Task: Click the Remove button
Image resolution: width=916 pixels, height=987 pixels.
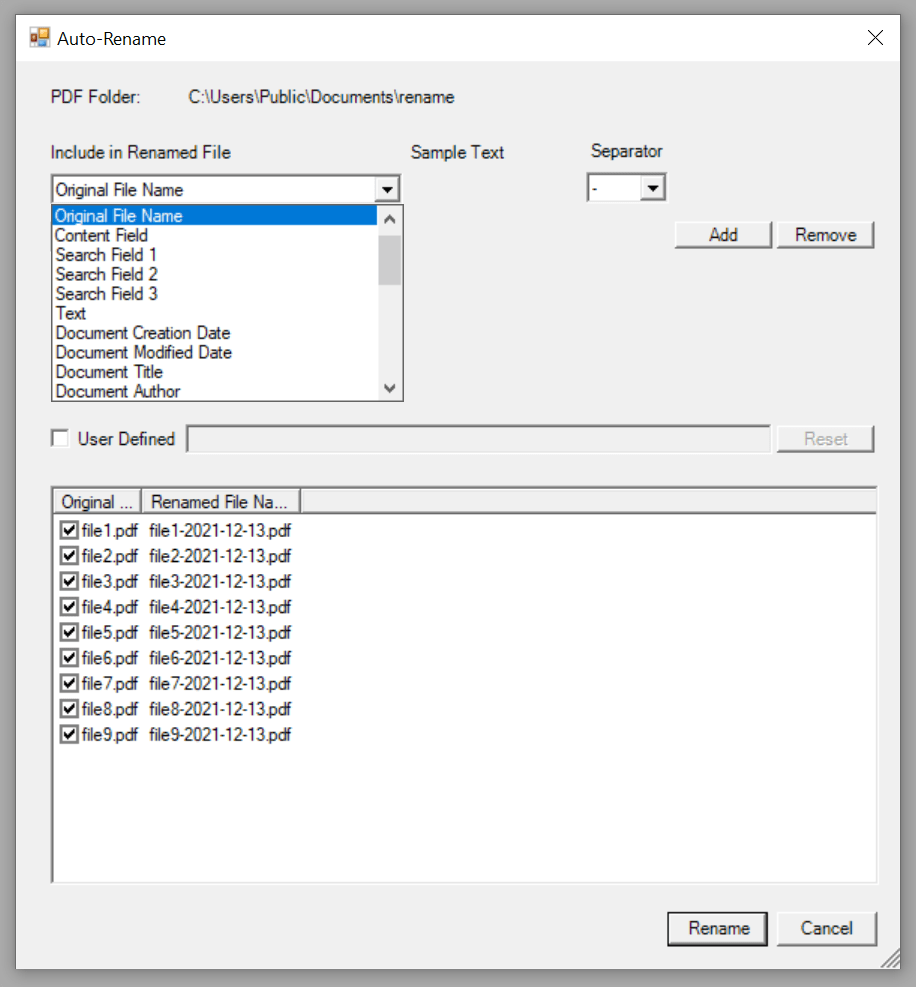Action: tap(825, 234)
